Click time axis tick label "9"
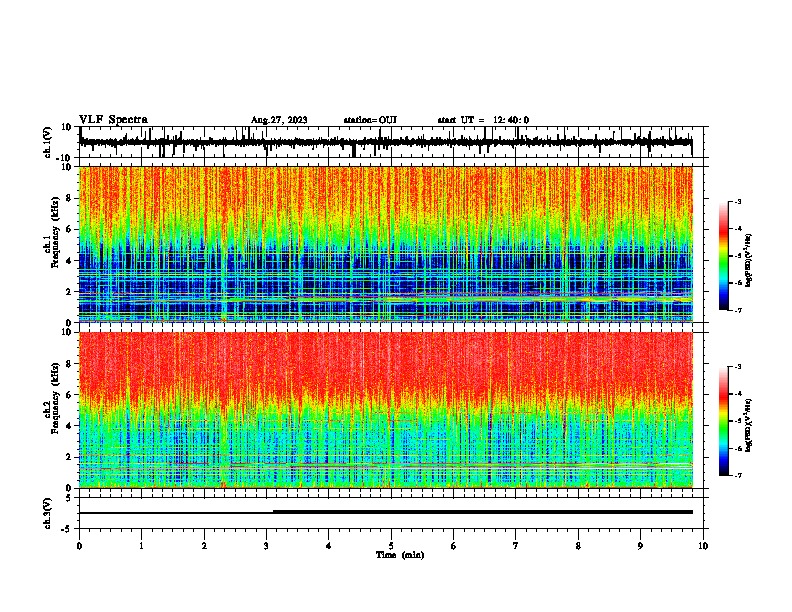The width and height of the screenshot is (792, 612). click(x=640, y=546)
